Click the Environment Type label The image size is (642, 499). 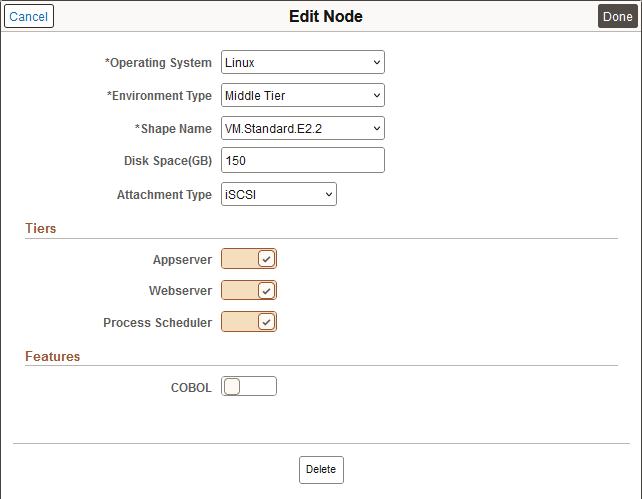tap(159, 96)
